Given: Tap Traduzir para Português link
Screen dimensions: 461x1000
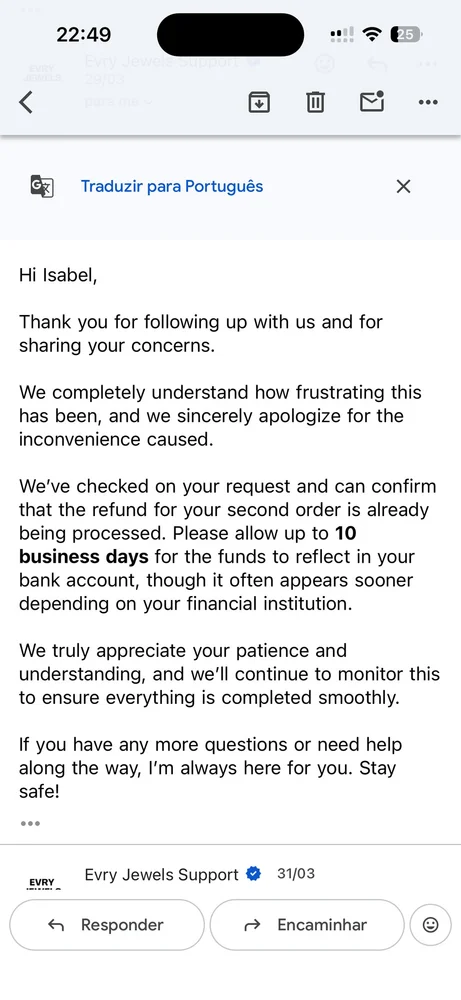Looking at the screenshot, I should 172,186.
